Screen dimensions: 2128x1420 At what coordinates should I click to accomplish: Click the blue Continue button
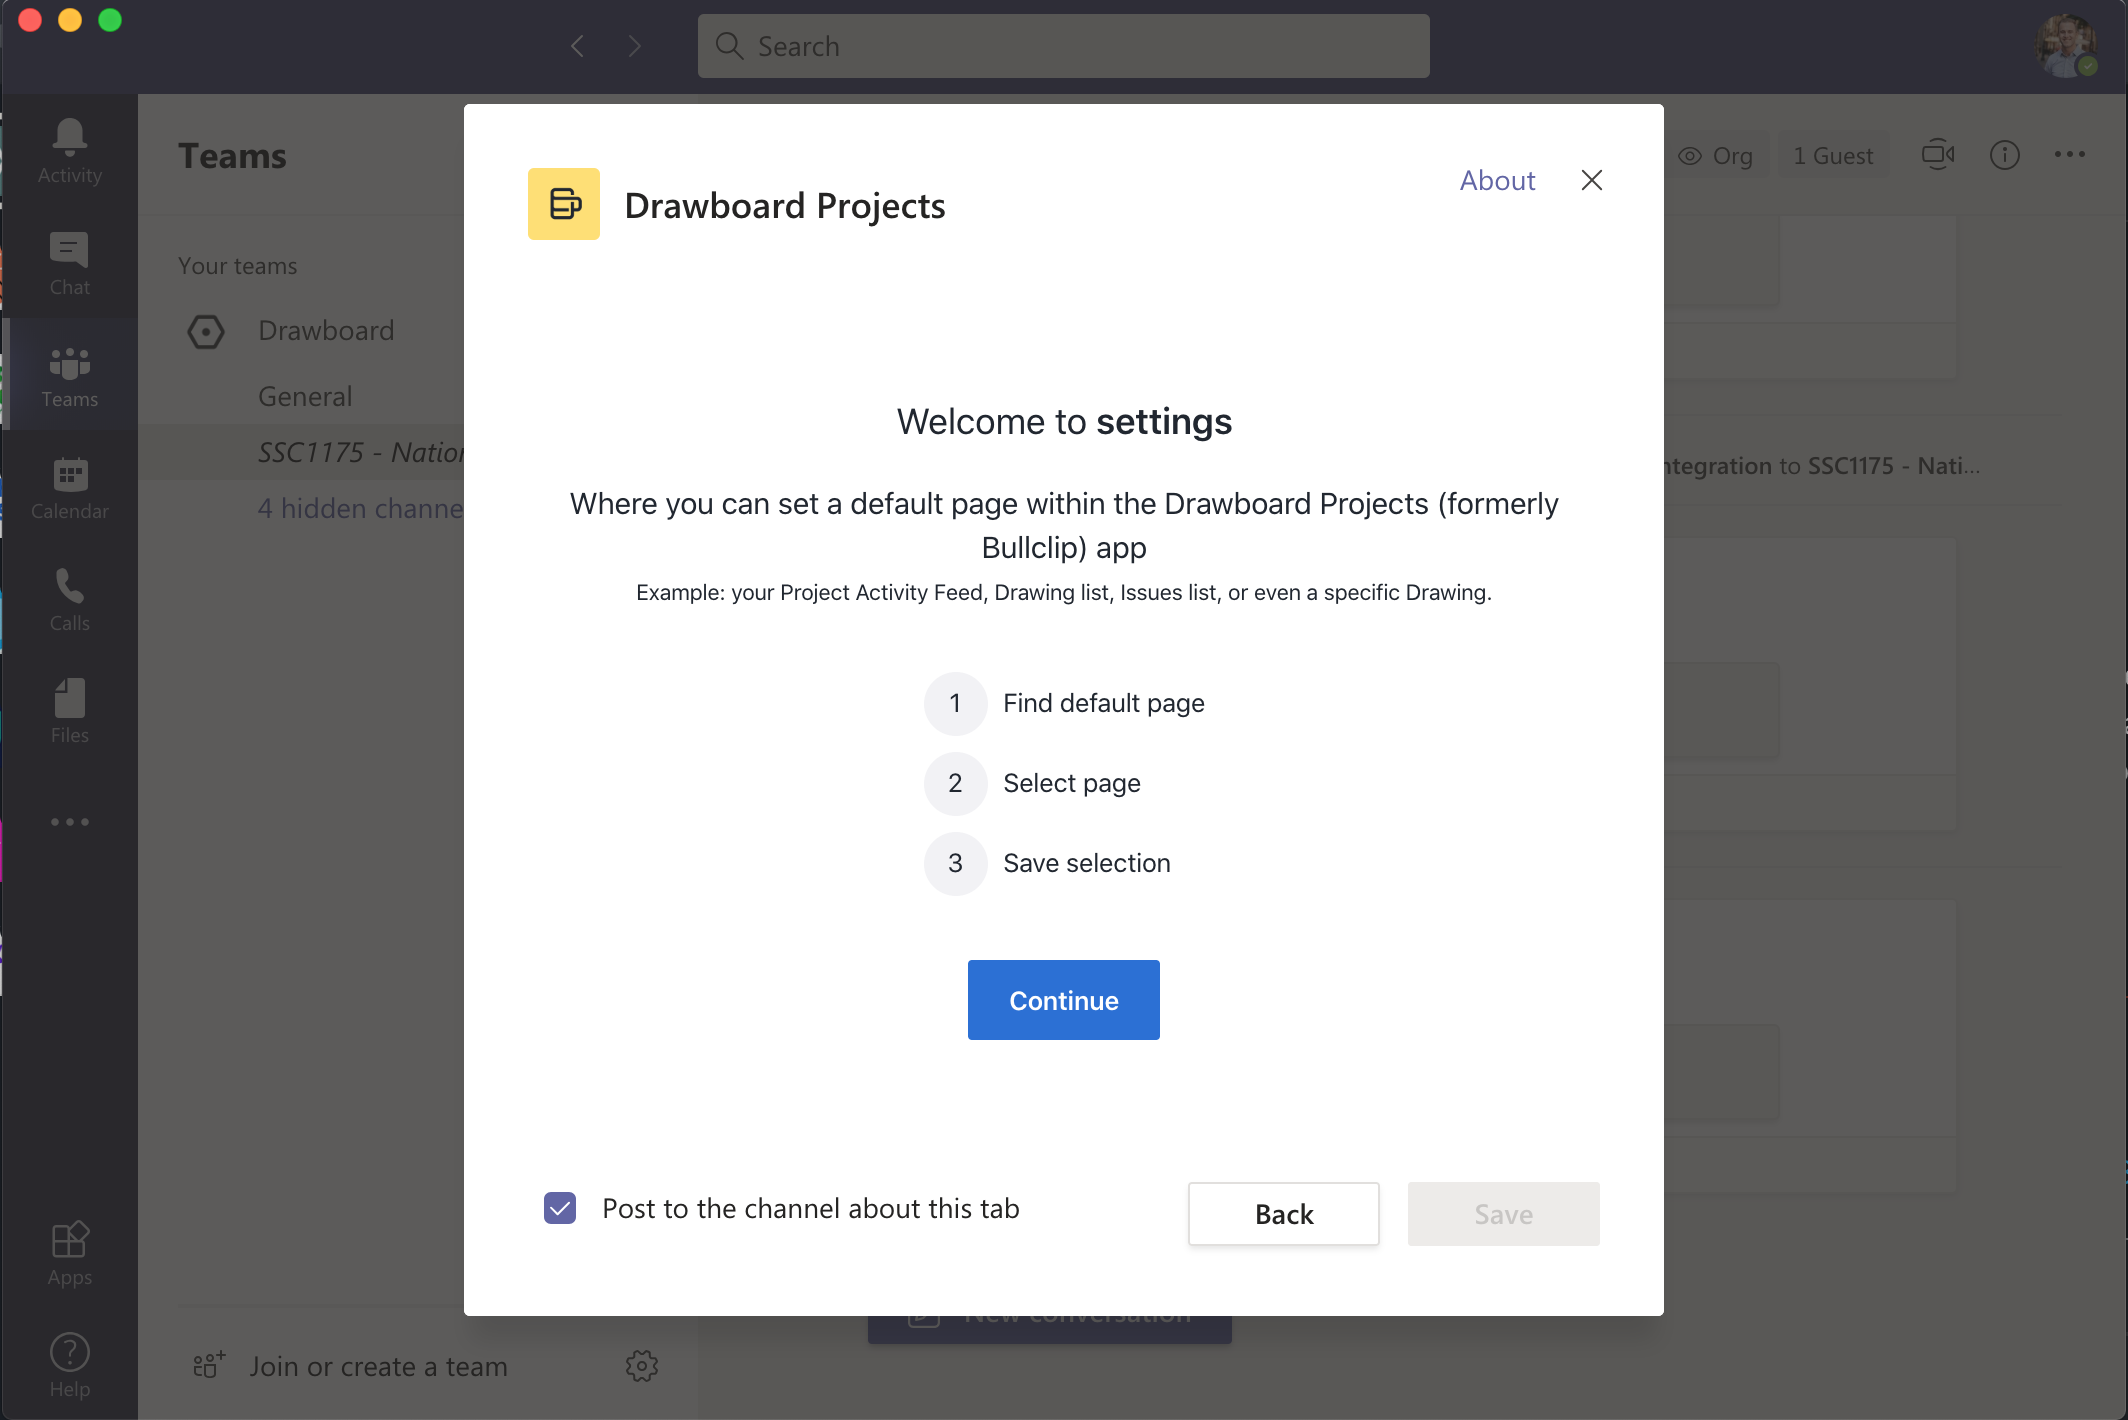(x=1064, y=1000)
